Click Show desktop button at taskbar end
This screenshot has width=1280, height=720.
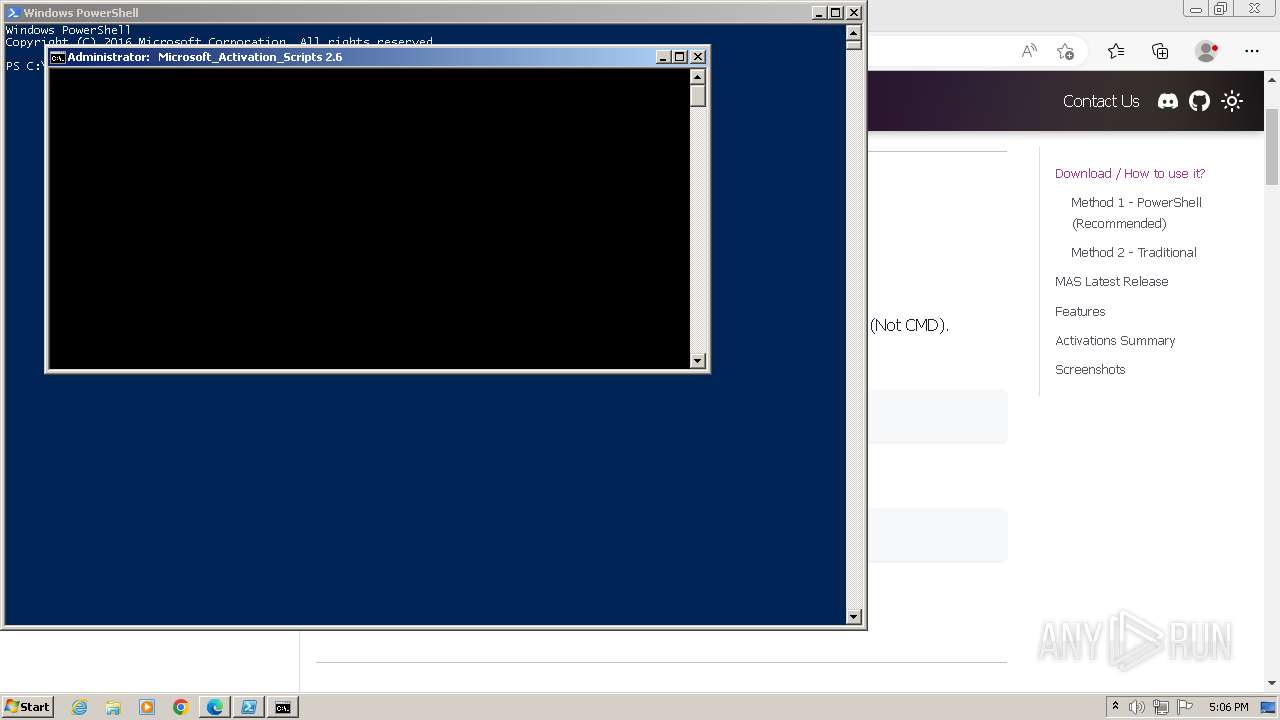coord(1269,707)
